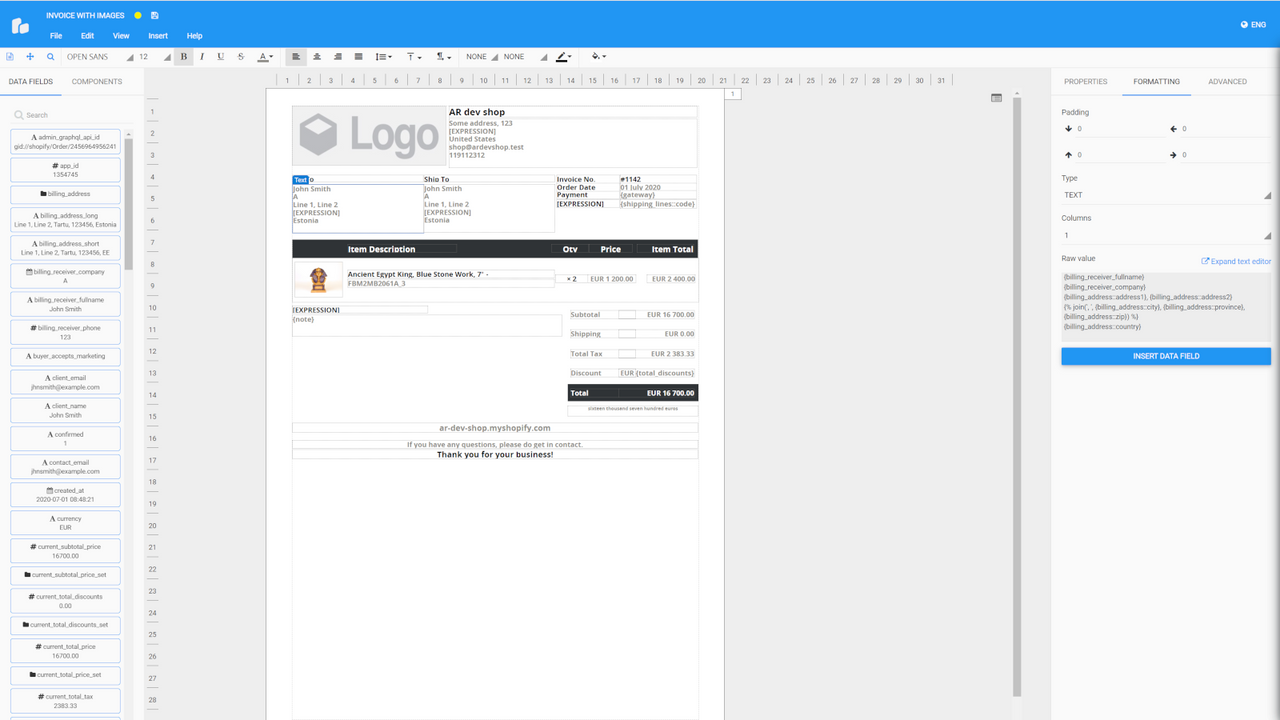This screenshot has width=1280, height=720.
Task: Click the save icon beside INVOICE WITH IMAGES title
Action: (155, 15)
